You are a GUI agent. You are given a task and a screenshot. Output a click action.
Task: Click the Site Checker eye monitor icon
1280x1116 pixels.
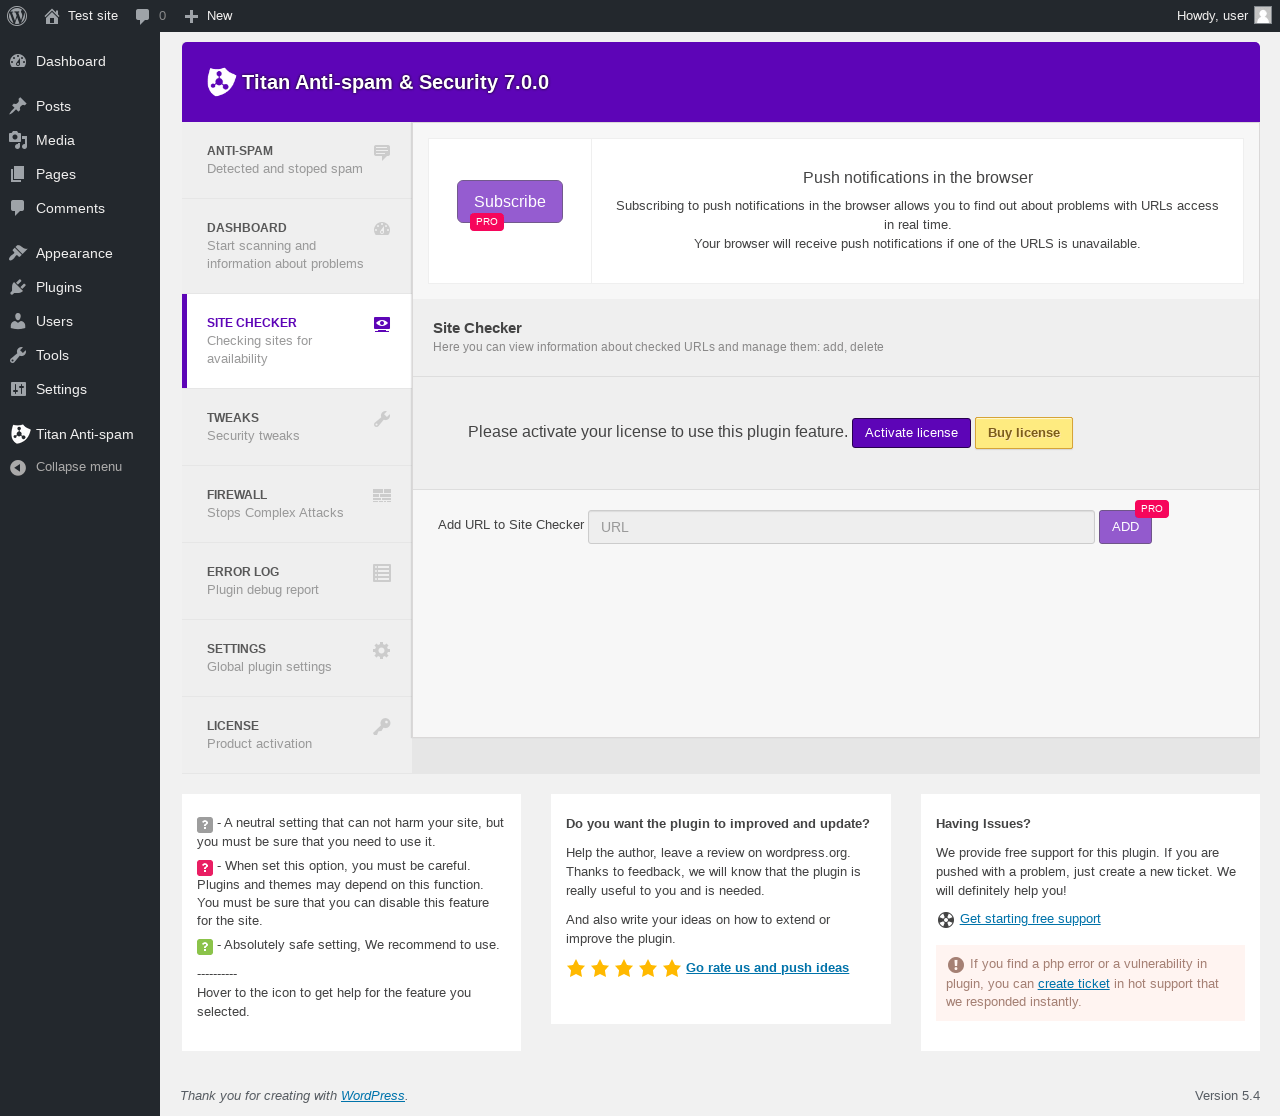[x=382, y=324]
